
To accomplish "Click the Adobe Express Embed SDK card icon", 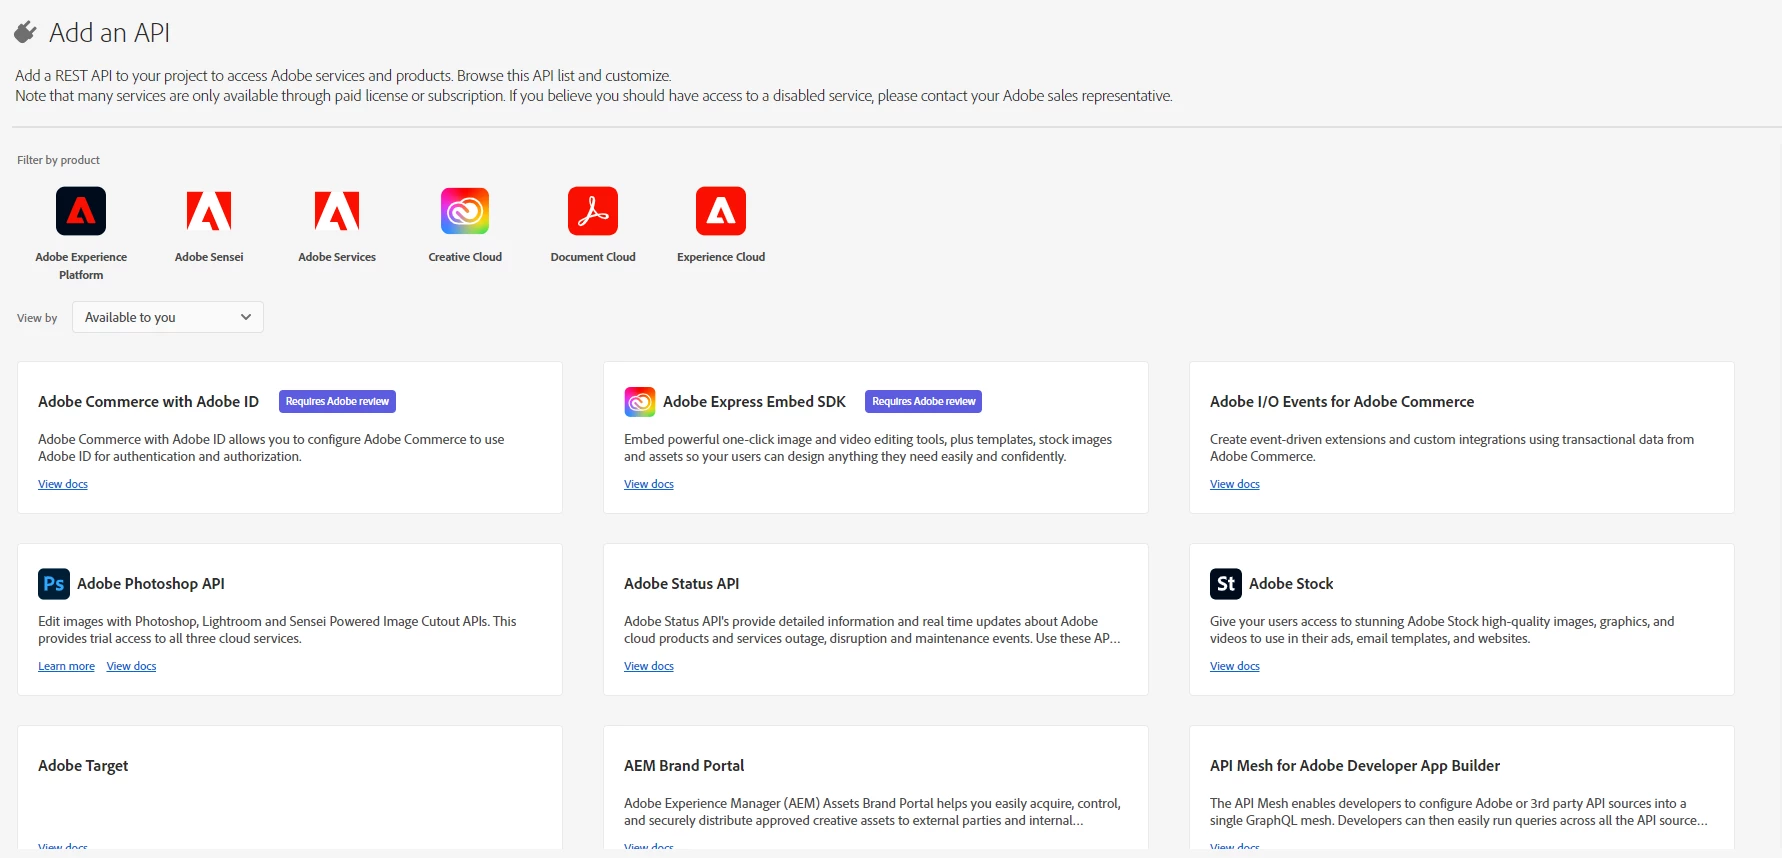I will (x=640, y=402).
